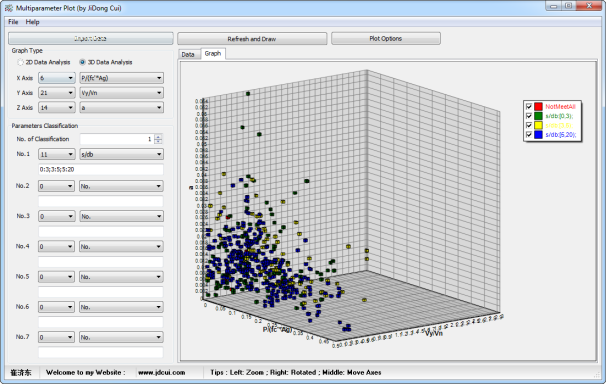The width and height of the screenshot is (606, 384).
Task: Click 'Welcome to my Website' status text
Action: 85,372
